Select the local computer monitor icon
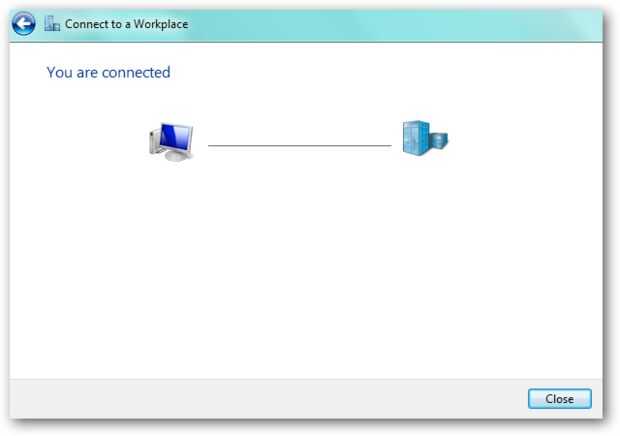This screenshot has height=436, width=620. 172,142
